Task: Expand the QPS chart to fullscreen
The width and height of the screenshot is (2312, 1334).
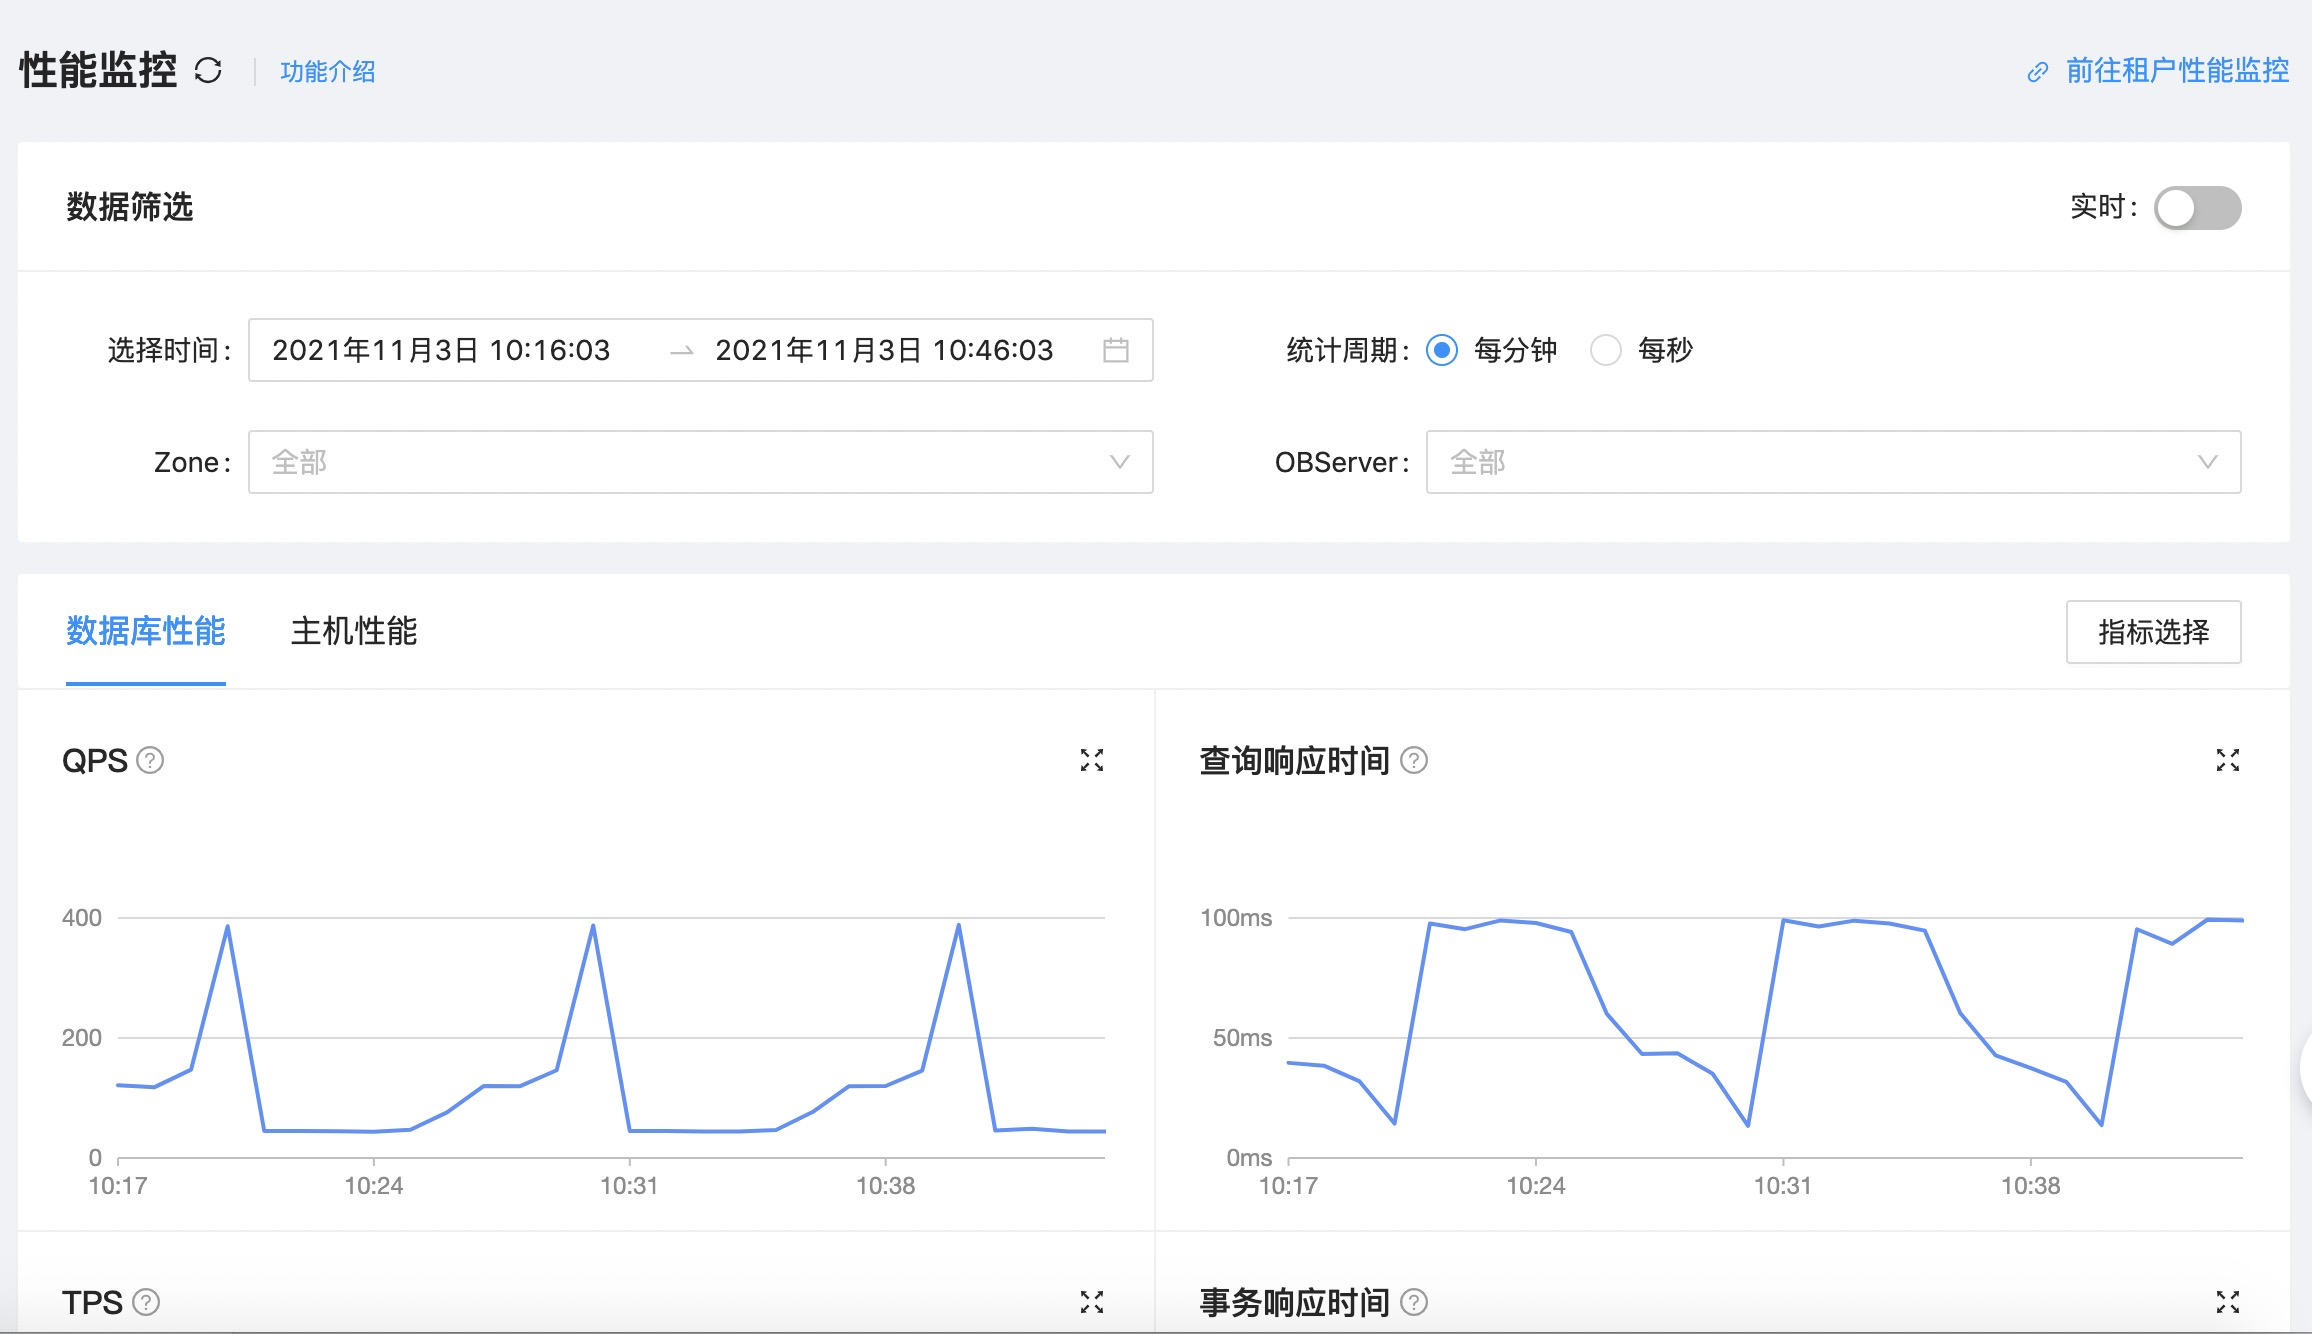Action: (x=1092, y=761)
